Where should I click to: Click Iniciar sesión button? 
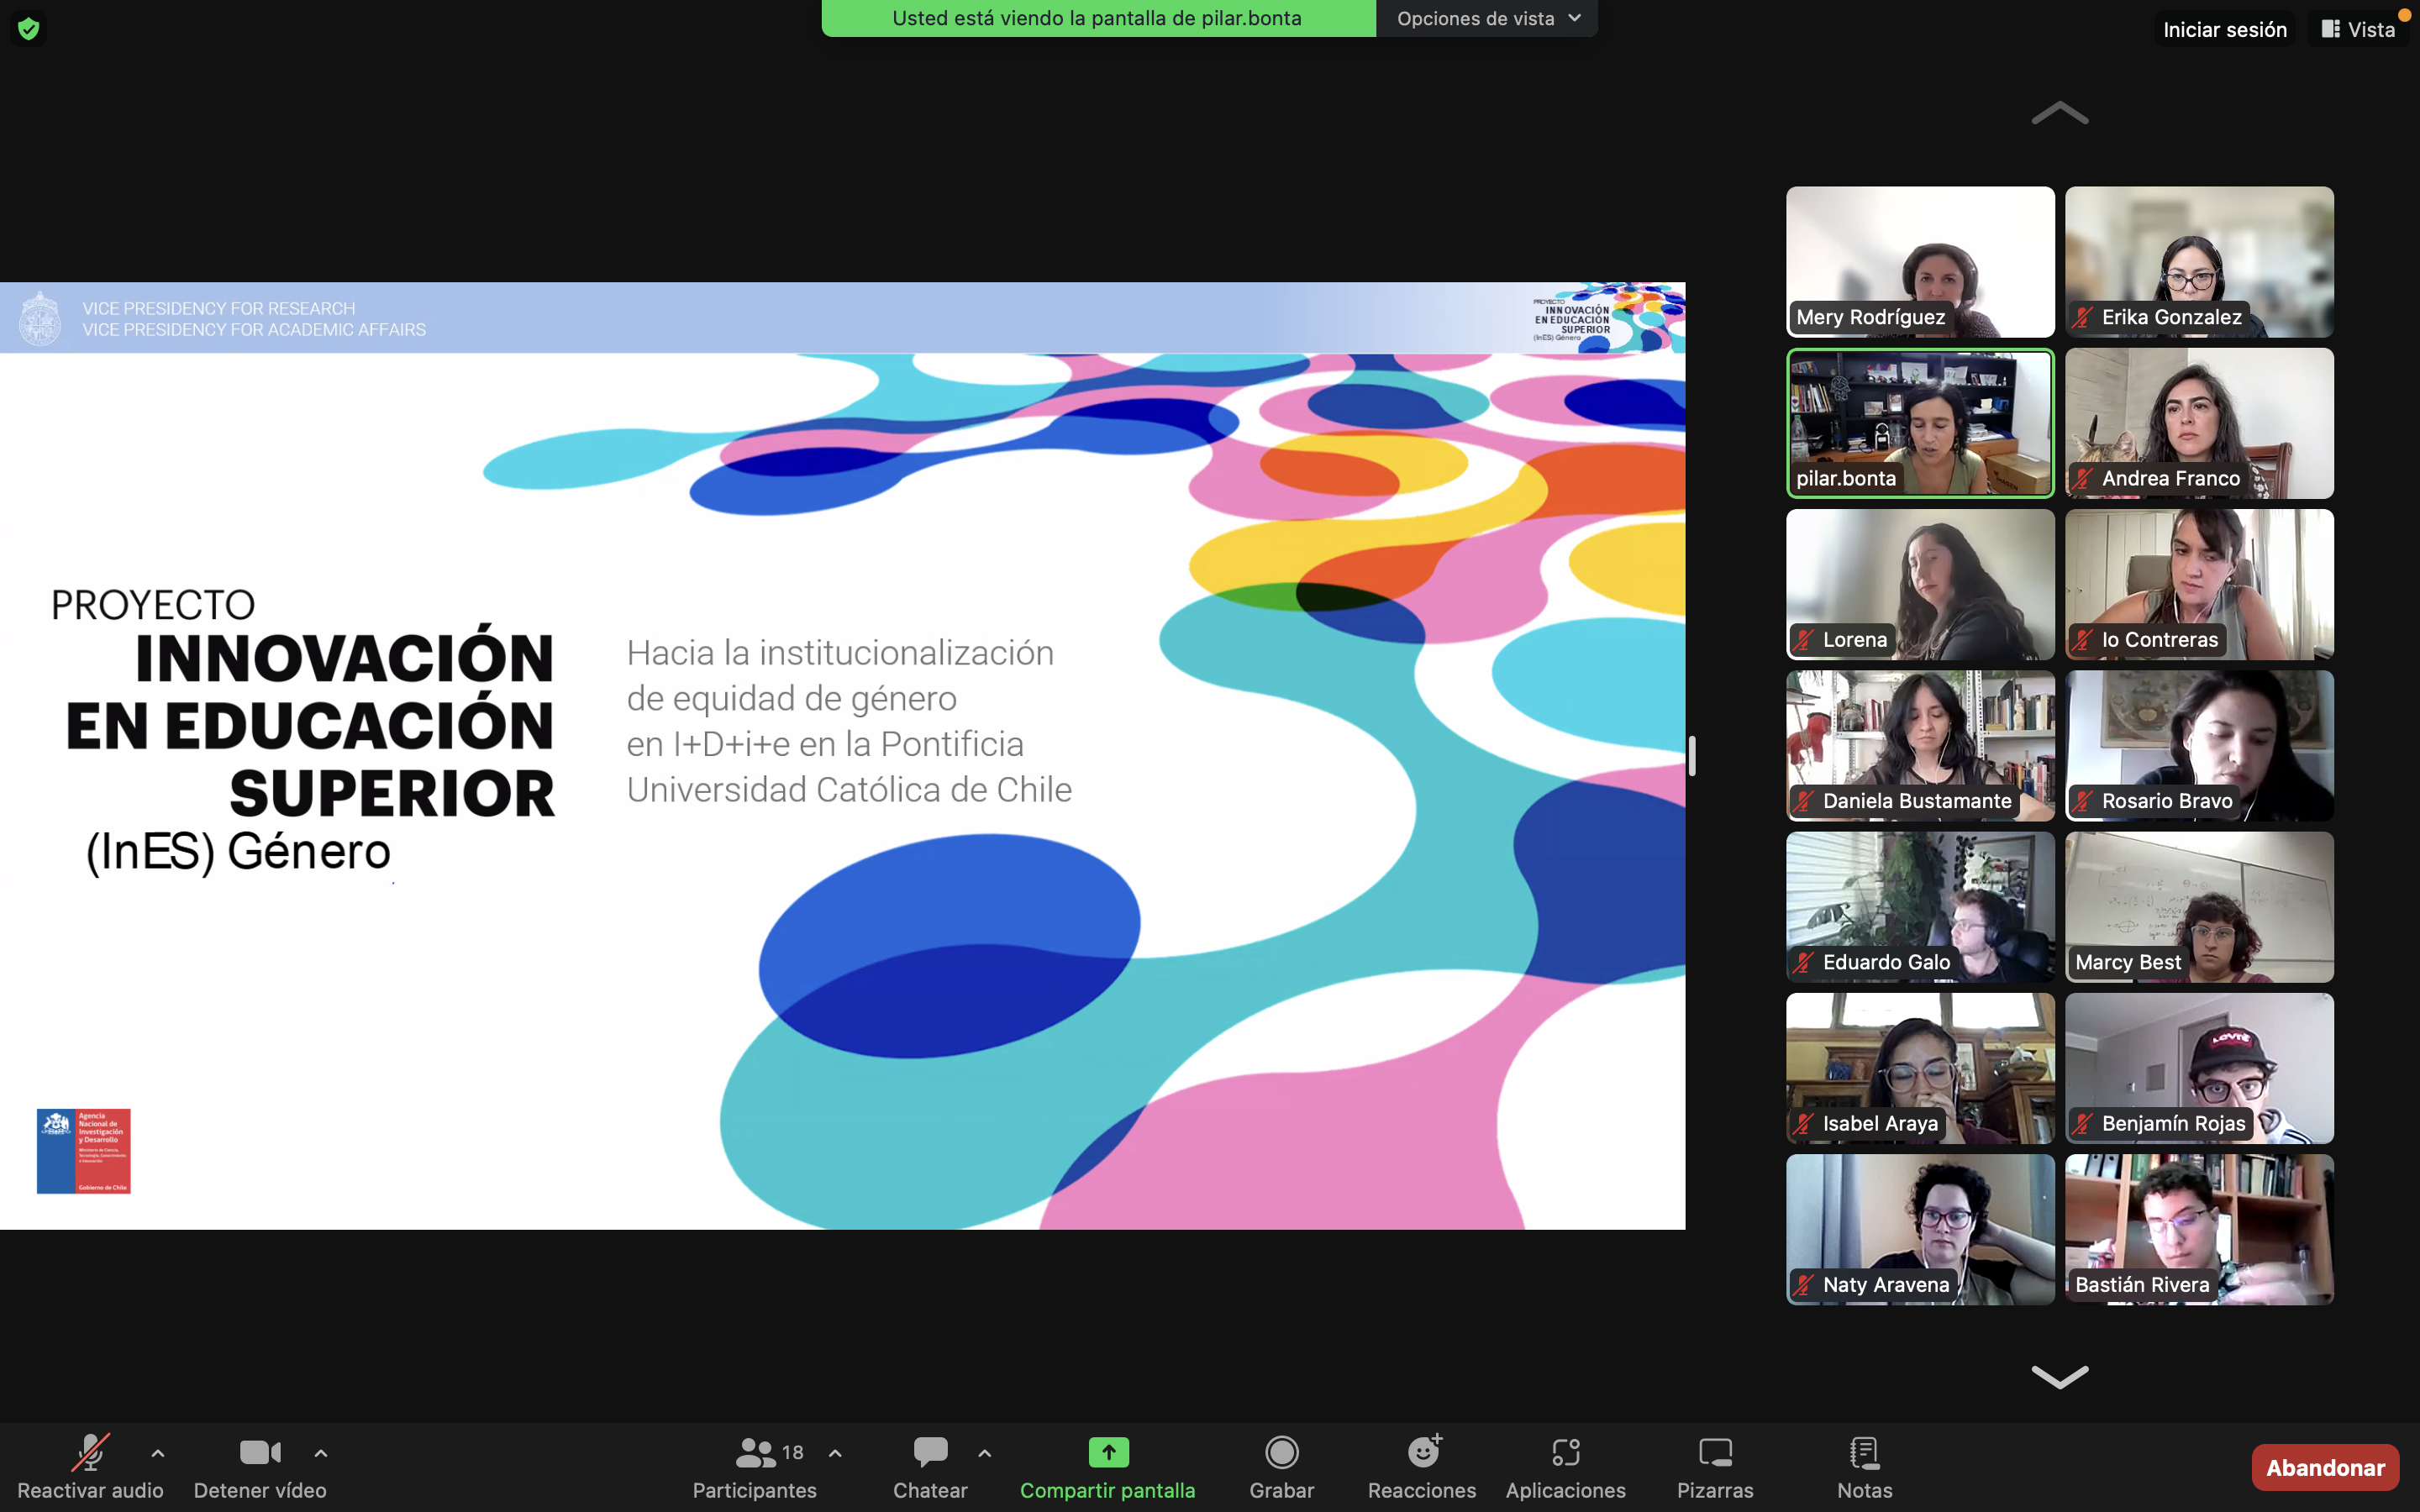tap(2224, 29)
